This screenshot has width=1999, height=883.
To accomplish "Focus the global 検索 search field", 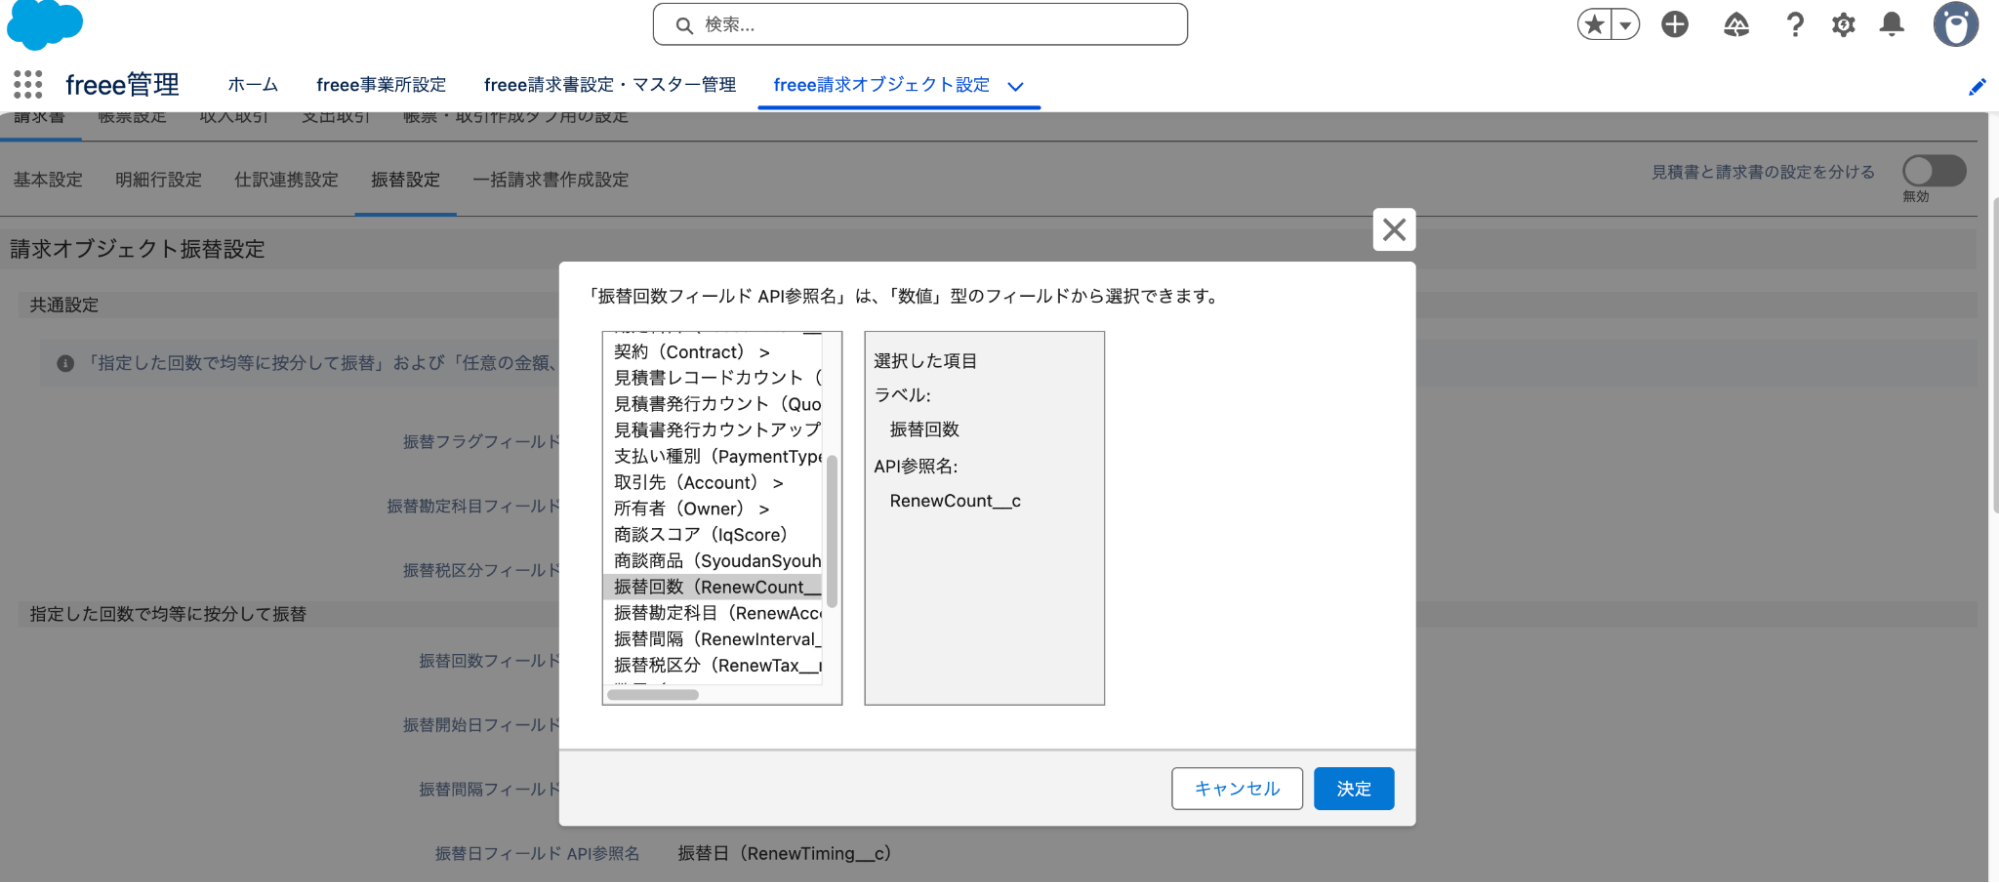I will click(x=920, y=24).
